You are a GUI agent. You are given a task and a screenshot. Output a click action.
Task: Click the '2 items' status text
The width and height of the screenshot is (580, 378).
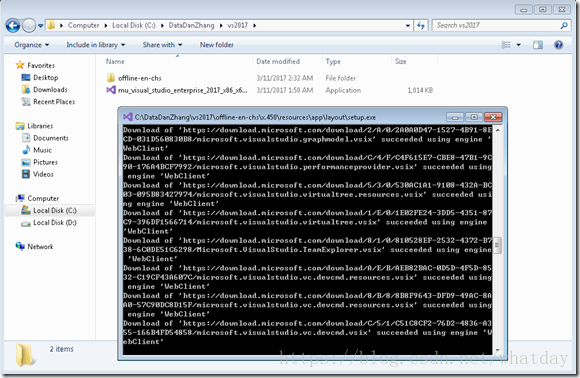click(x=61, y=349)
